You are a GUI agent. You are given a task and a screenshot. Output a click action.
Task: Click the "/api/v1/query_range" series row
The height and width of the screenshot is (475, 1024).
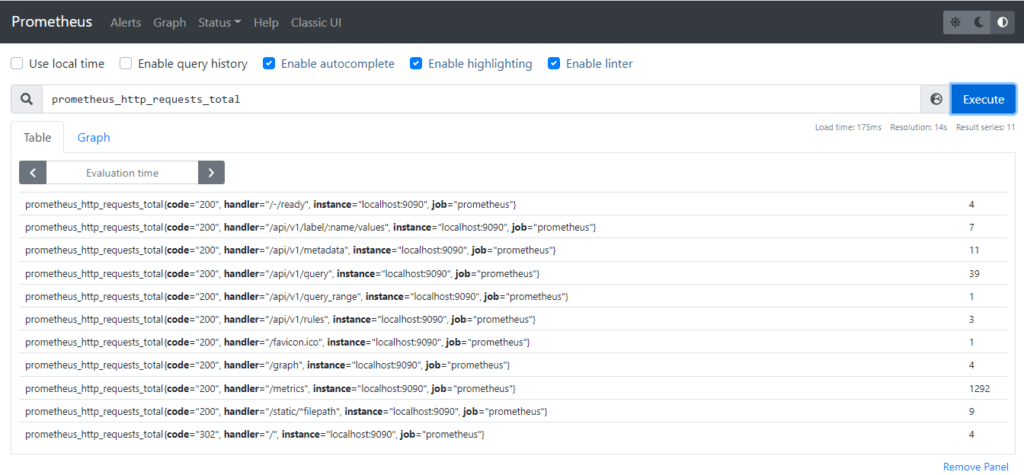[x=513, y=297]
